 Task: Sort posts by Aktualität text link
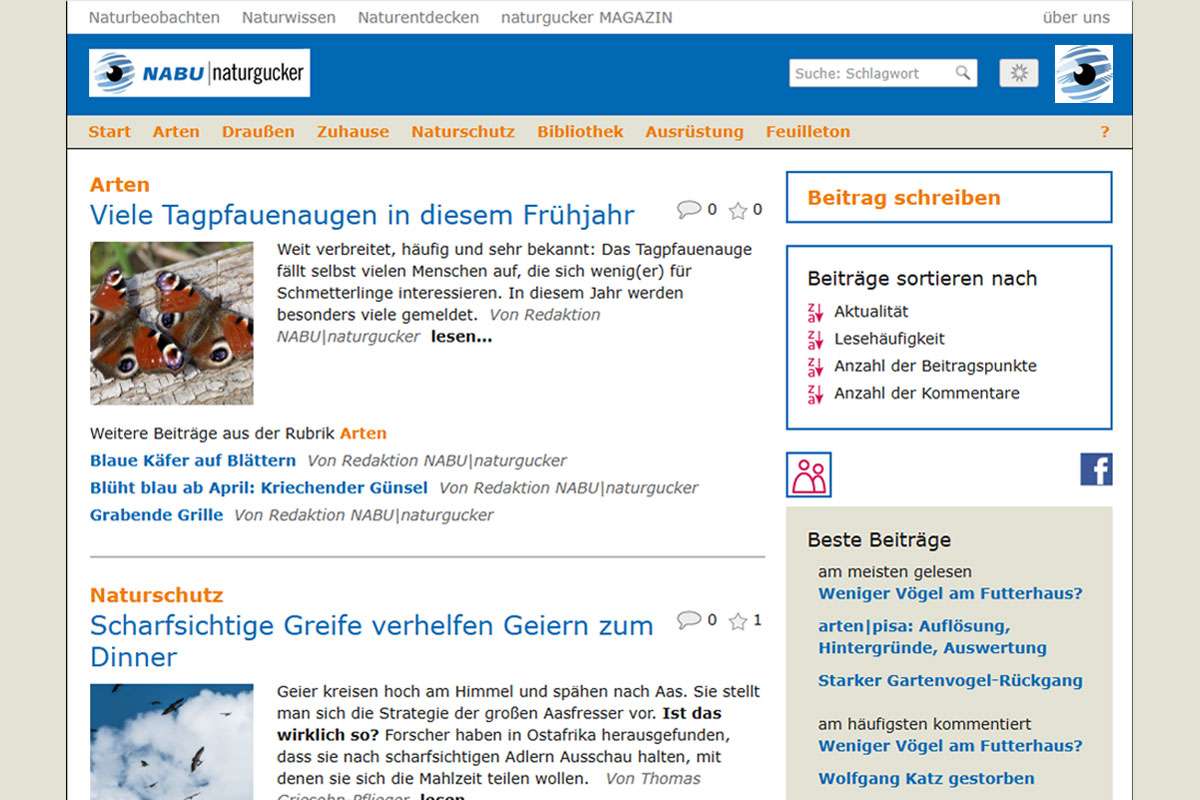point(871,312)
